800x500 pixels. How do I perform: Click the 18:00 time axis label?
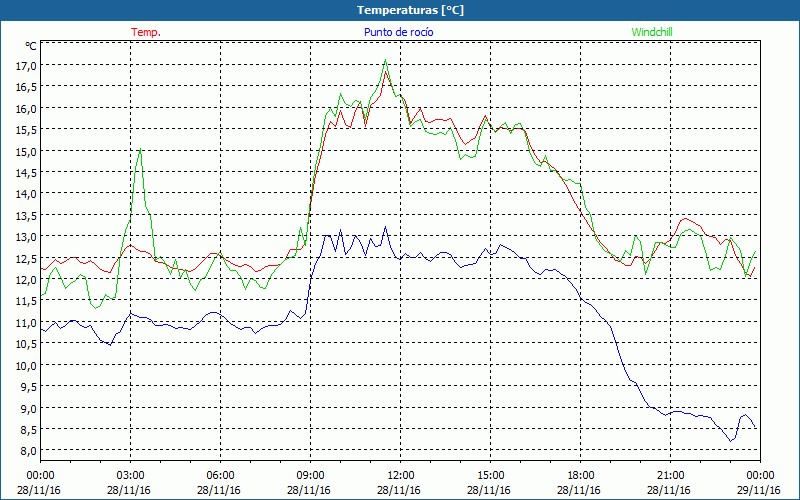[x=581, y=476]
